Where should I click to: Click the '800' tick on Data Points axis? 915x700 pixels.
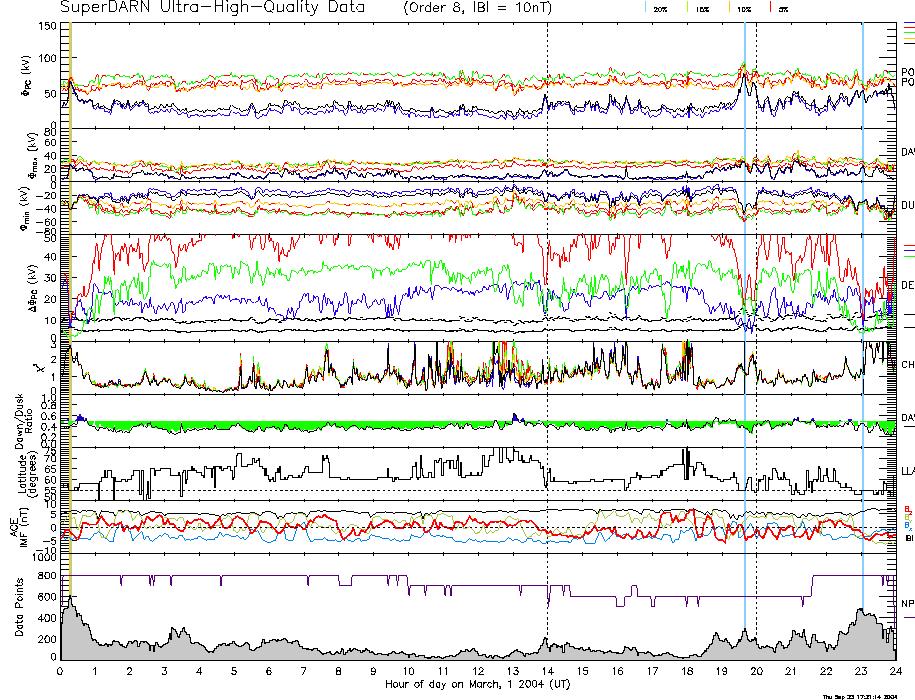point(47,576)
